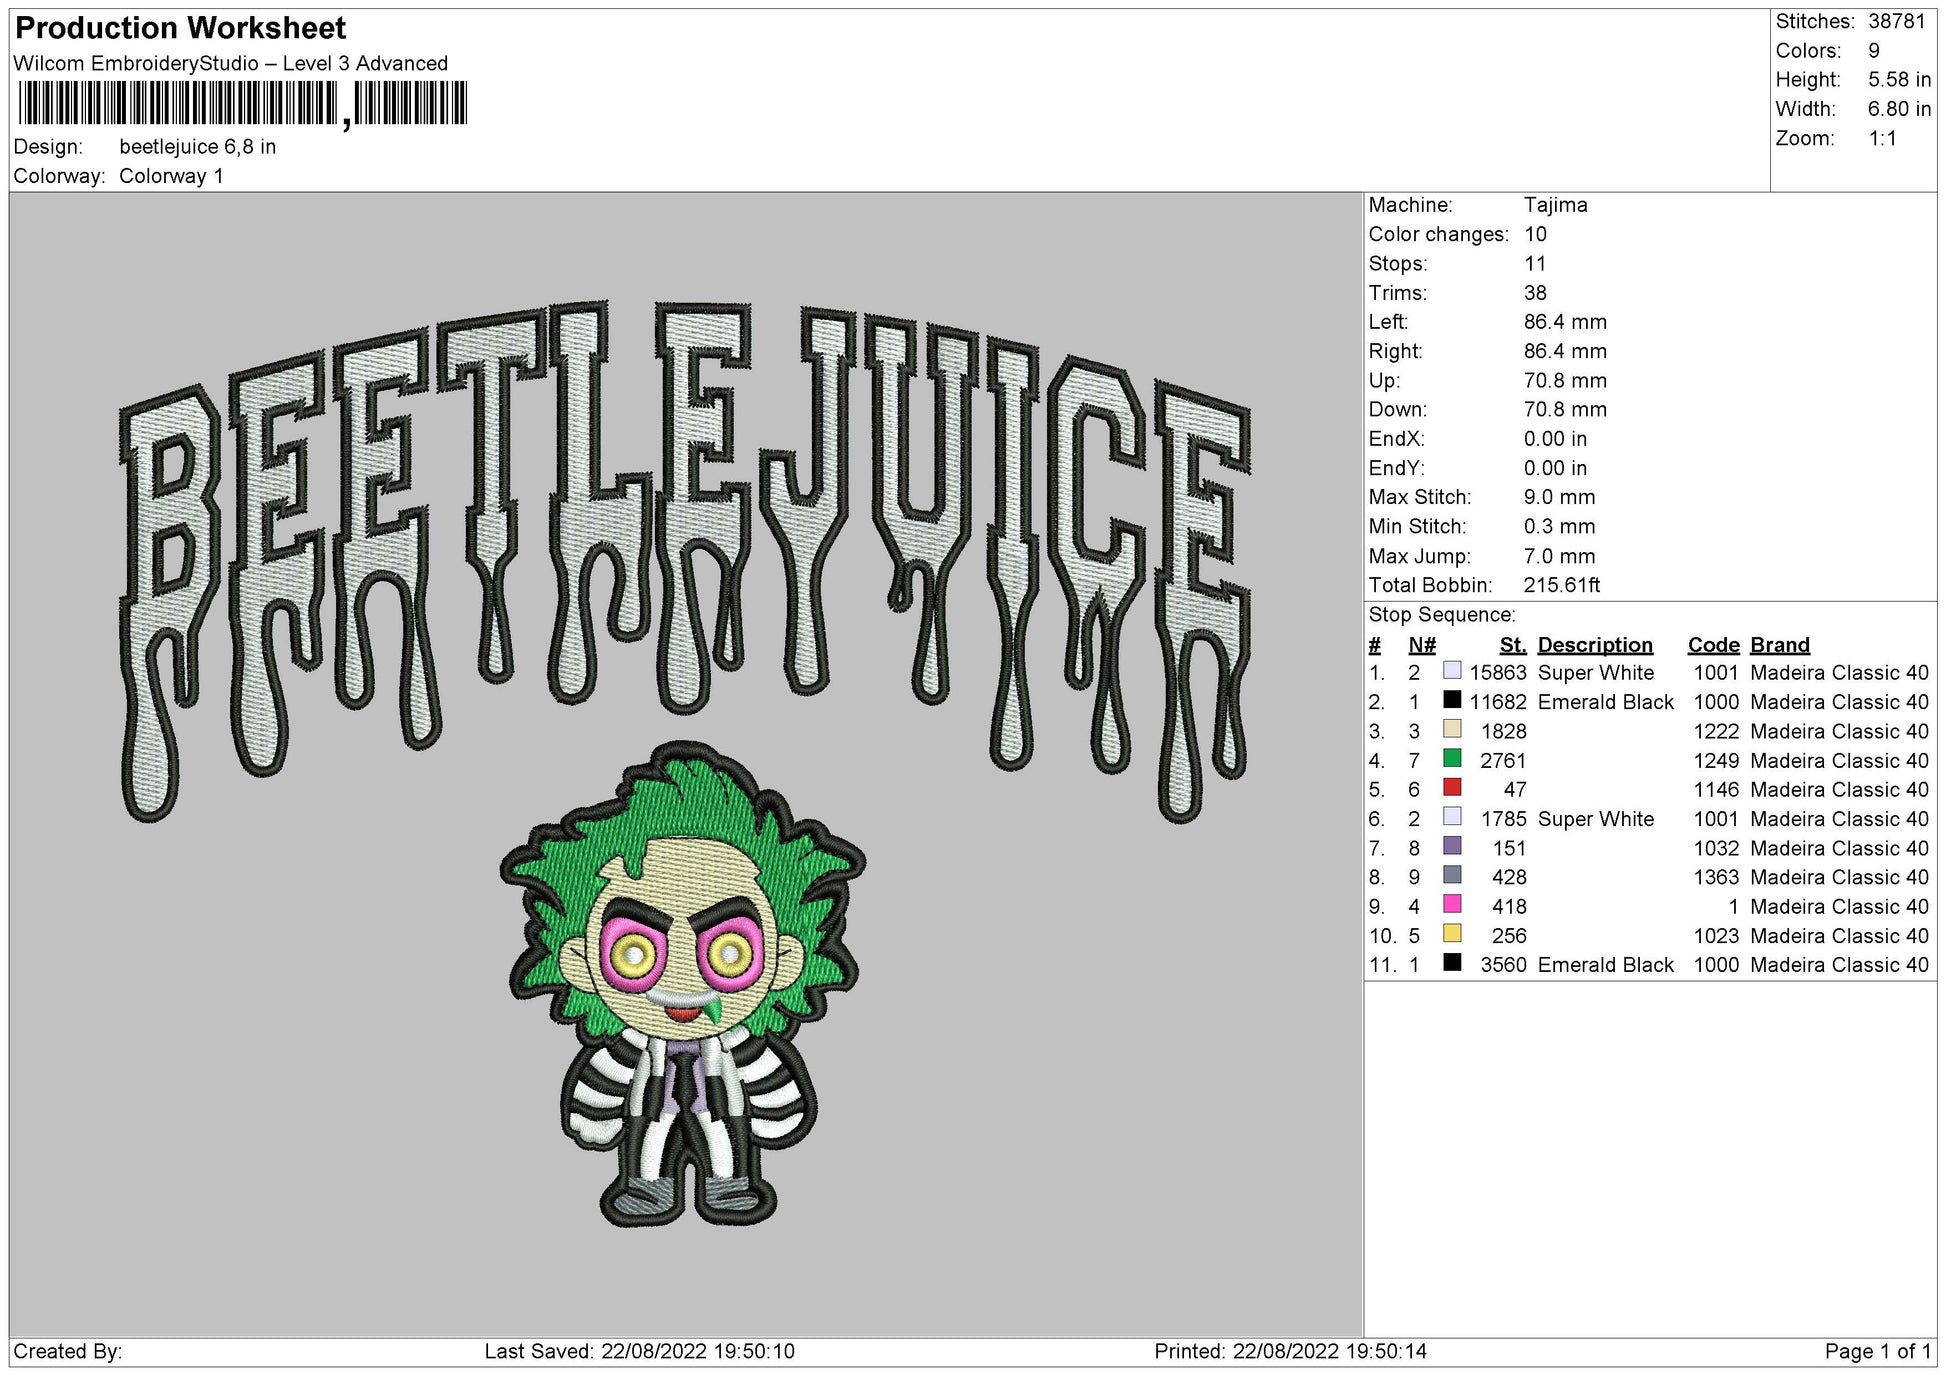This screenshot has width=1946, height=1375.
Task: Click the Max Jump value 7.0 mm
Action: click(x=1560, y=556)
